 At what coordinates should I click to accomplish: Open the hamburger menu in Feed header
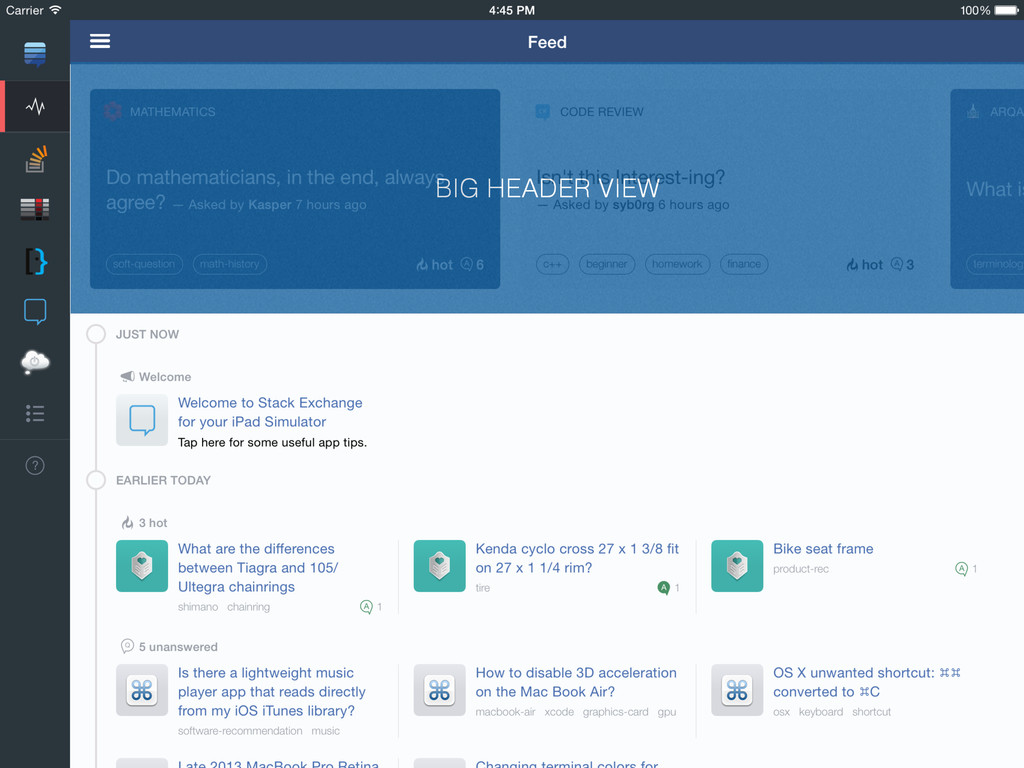[x=100, y=42]
